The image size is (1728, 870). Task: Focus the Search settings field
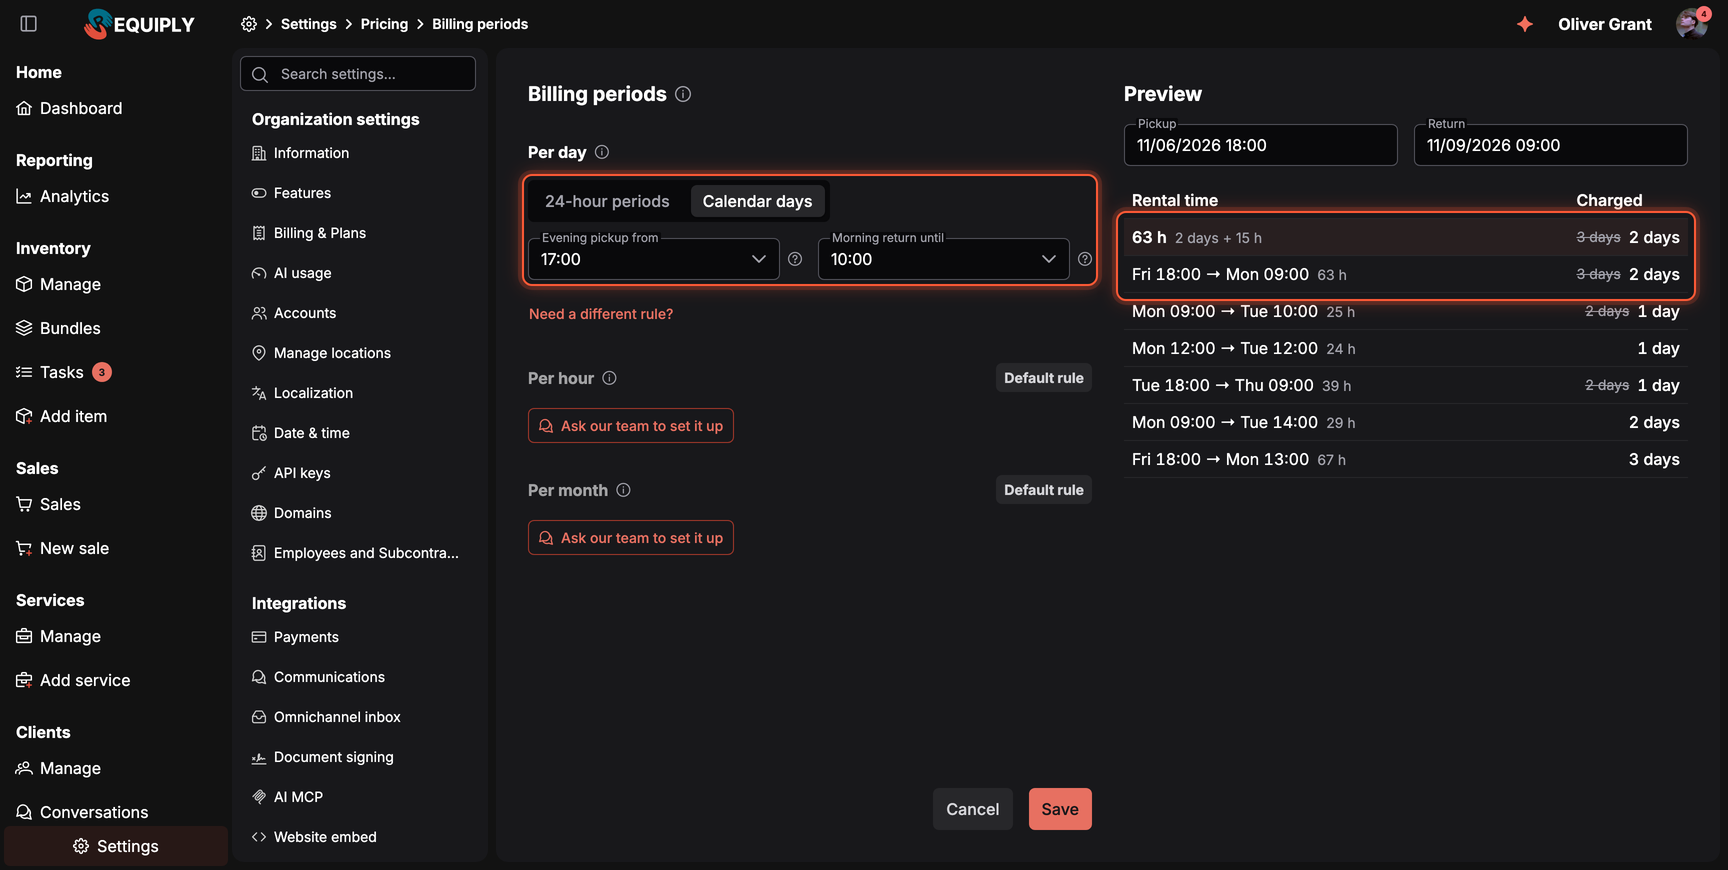point(358,74)
